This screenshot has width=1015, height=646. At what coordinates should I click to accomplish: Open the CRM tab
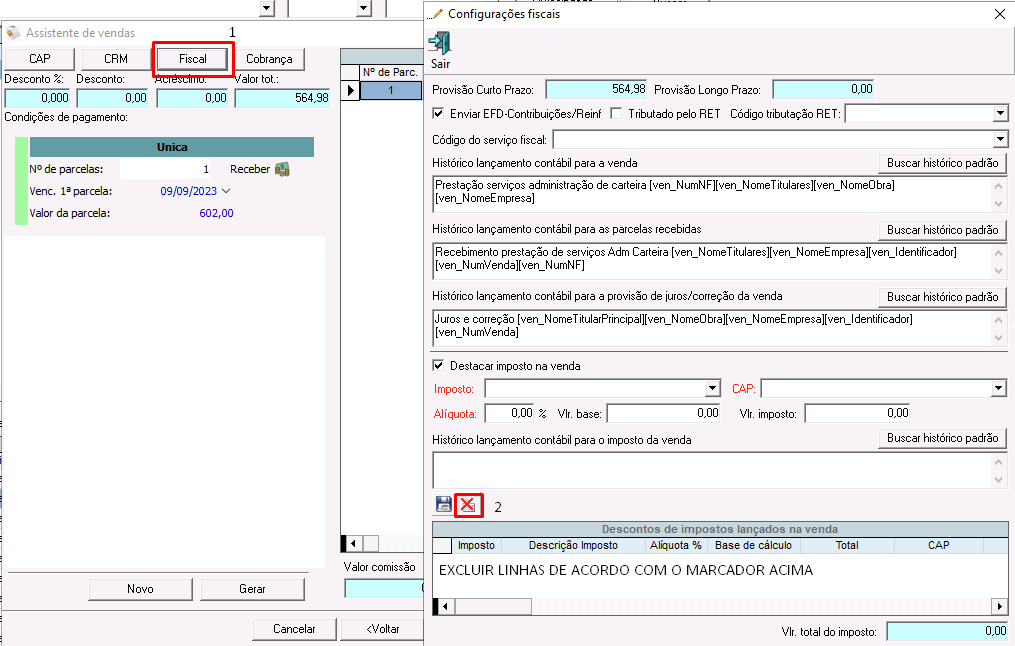(x=116, y=59)
